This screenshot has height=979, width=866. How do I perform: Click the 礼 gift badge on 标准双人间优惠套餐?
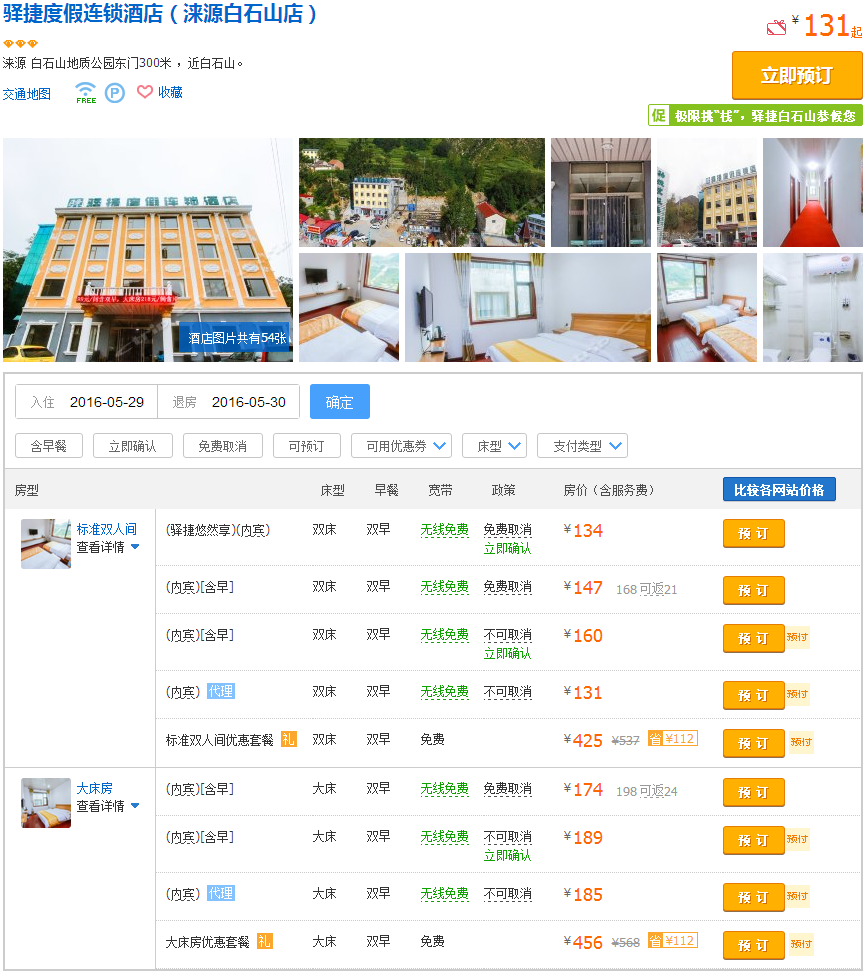(x=288, y=739)
